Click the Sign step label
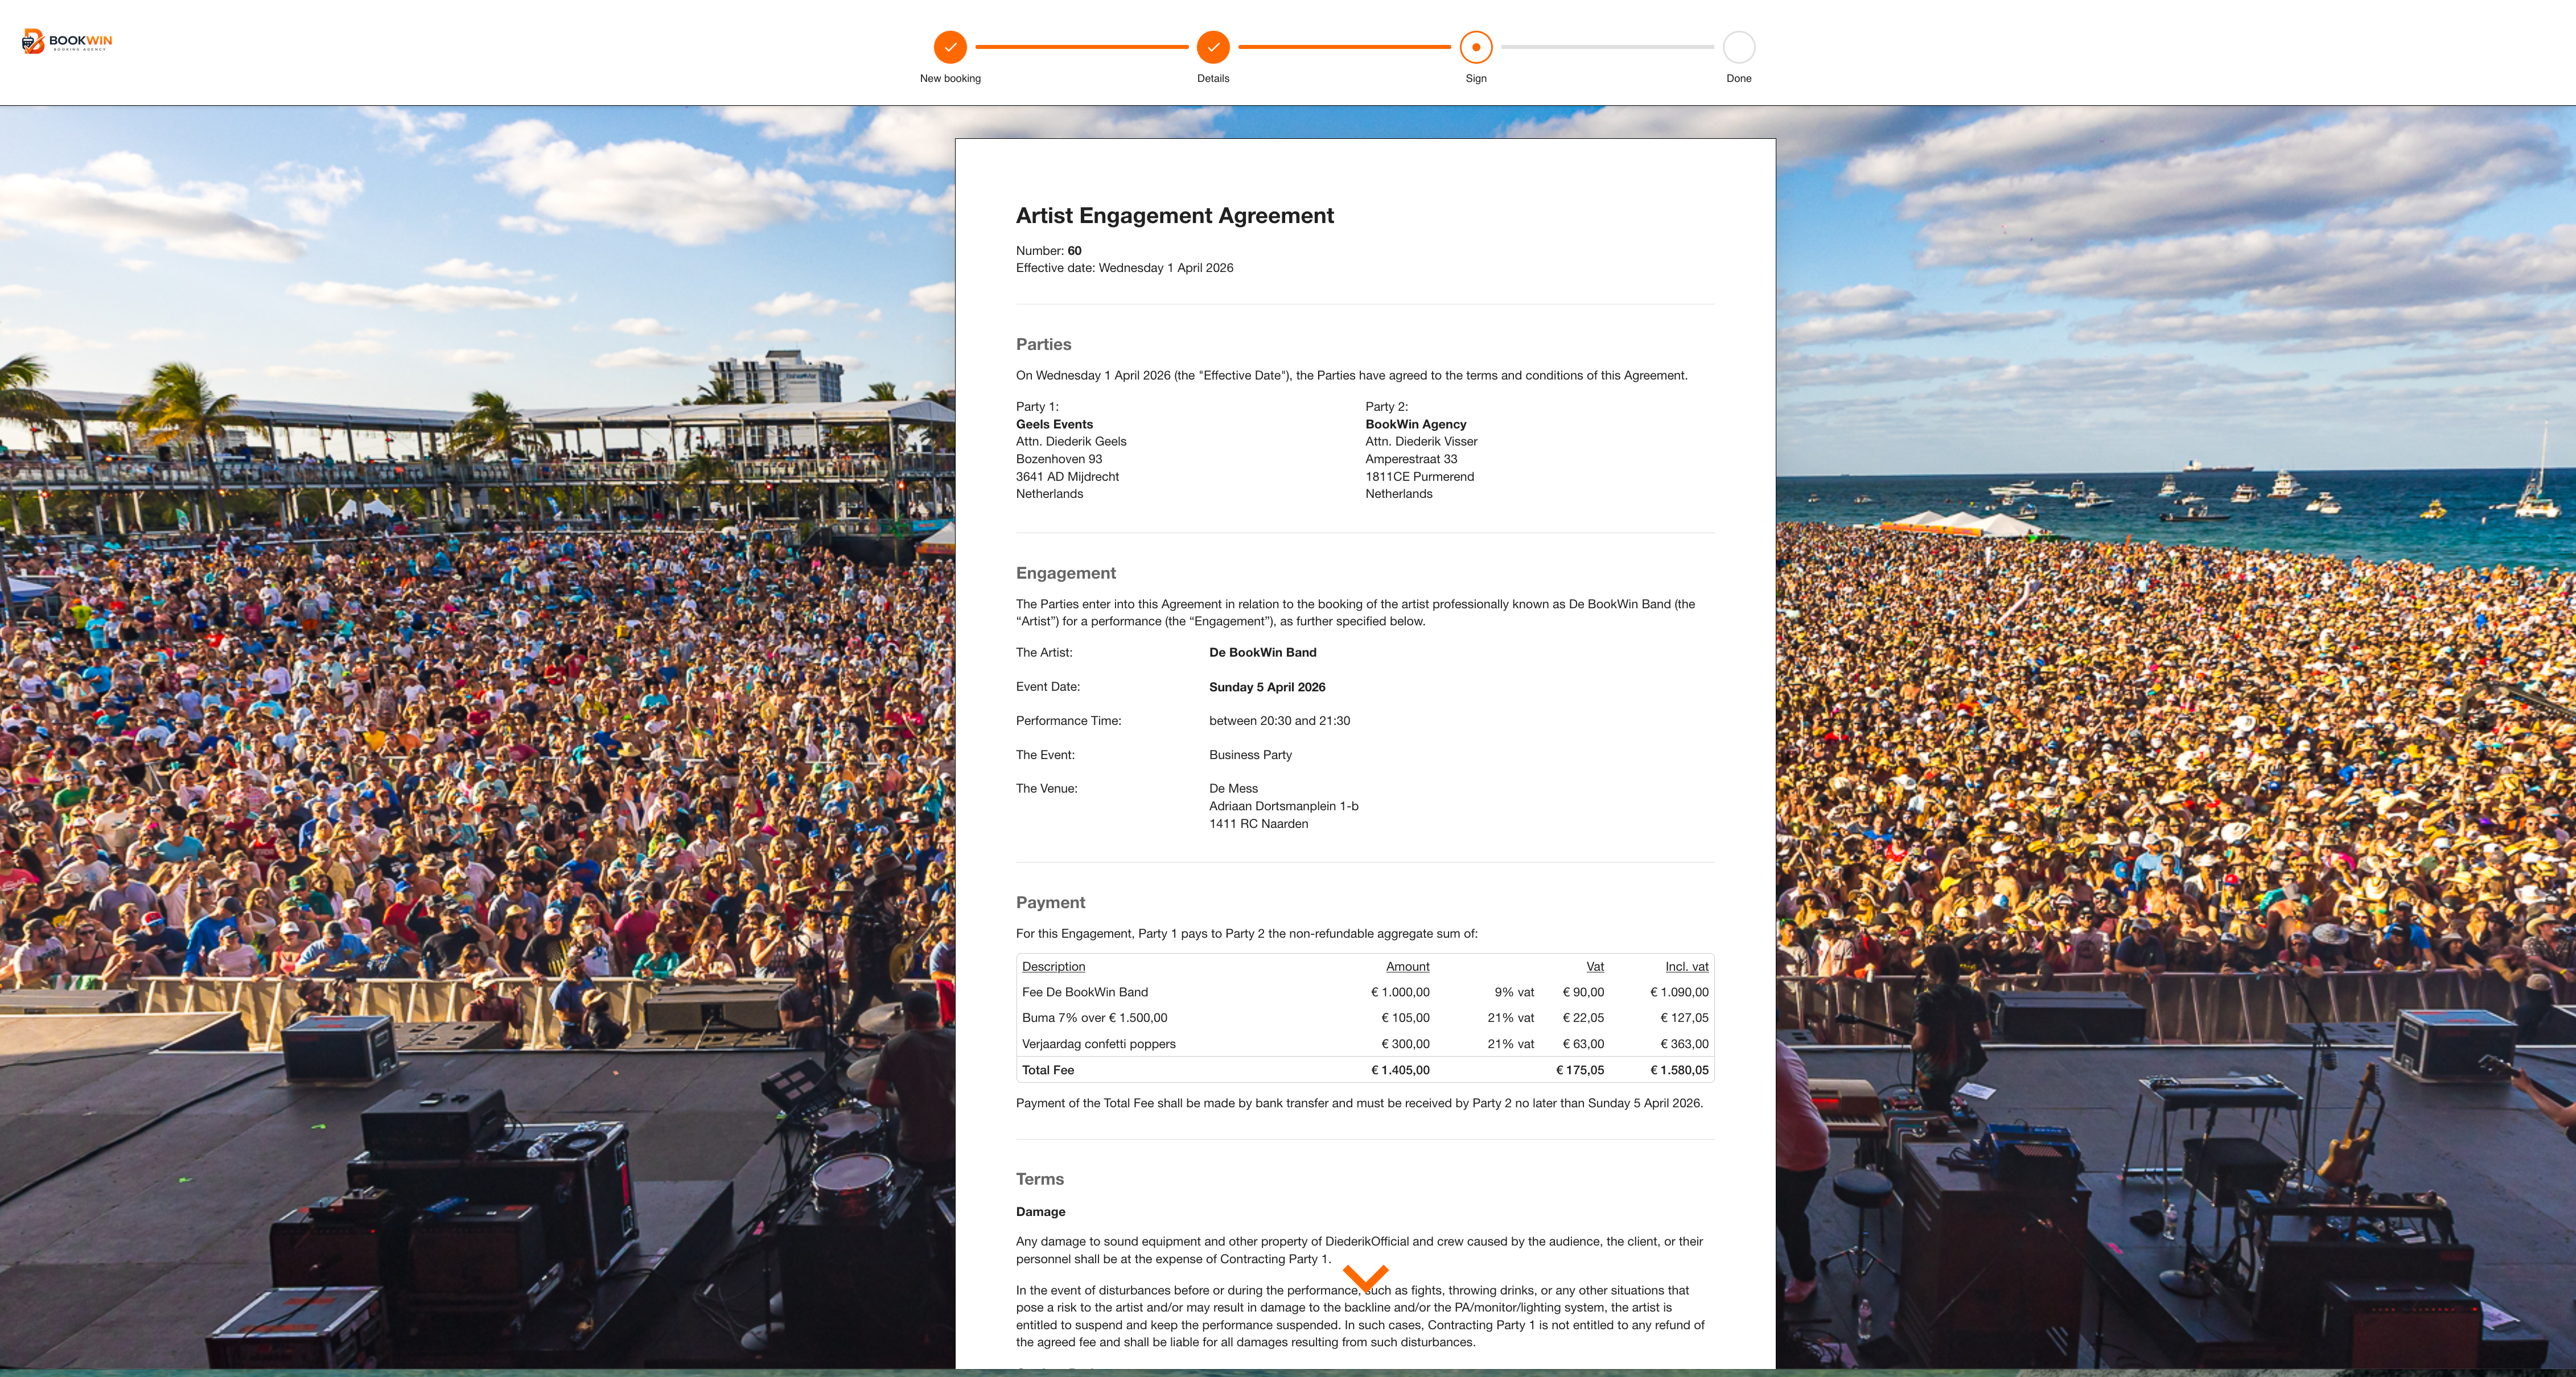Image resolution: width=2576 pixels, height=1377 pixels. pos(1476,78)
